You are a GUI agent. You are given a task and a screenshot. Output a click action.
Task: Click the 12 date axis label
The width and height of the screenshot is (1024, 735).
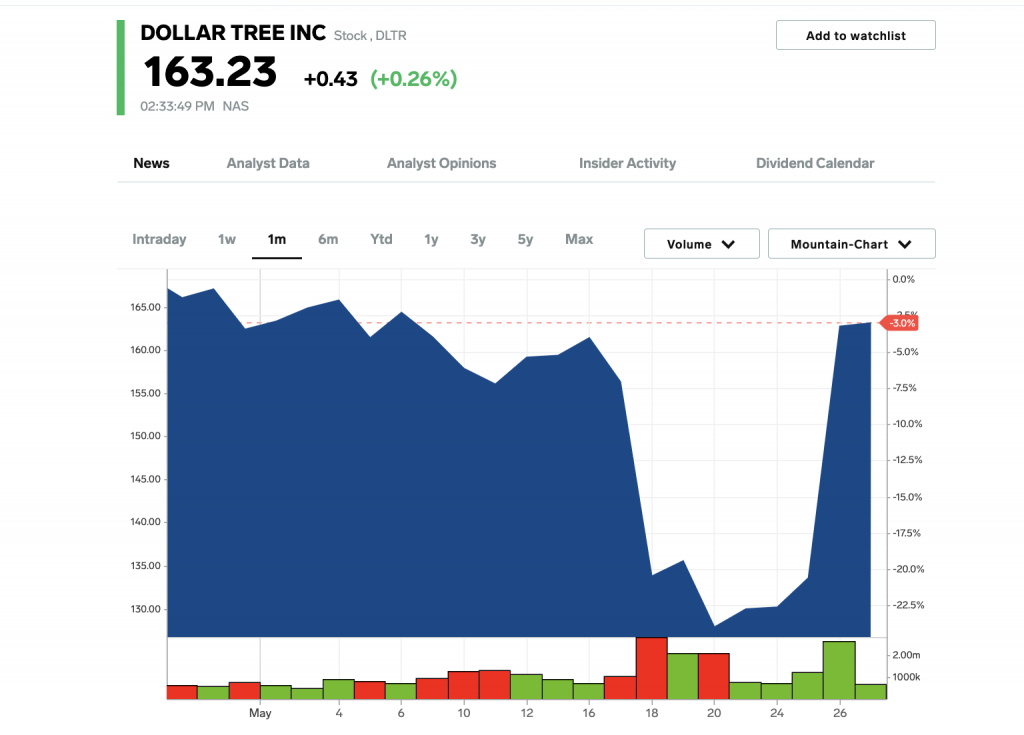click(527, 713)
